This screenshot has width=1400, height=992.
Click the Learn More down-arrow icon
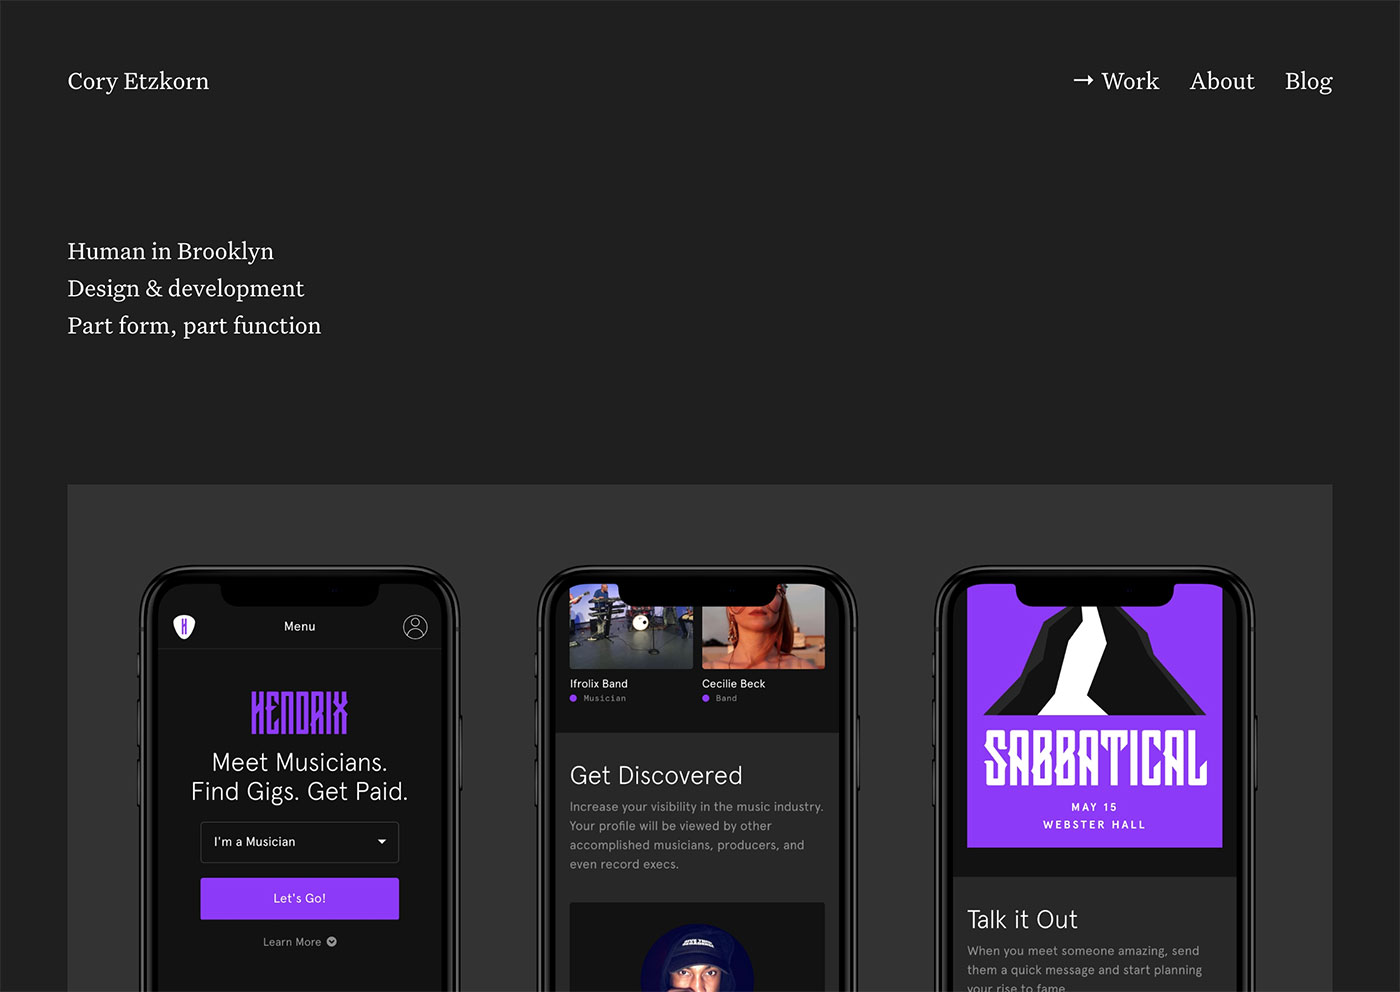pos(331,942)
